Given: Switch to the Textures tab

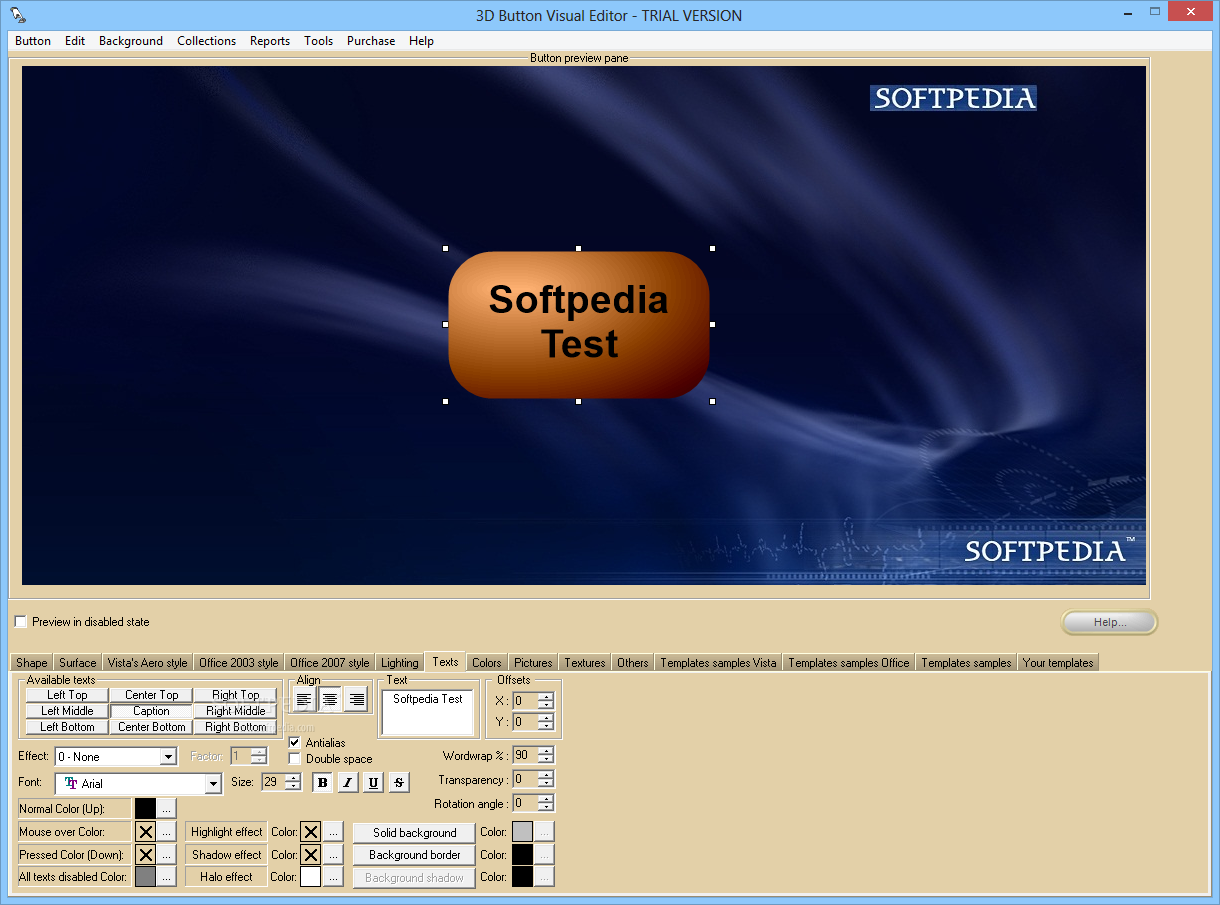Looking at the screenshot, I should coord(585,663).
